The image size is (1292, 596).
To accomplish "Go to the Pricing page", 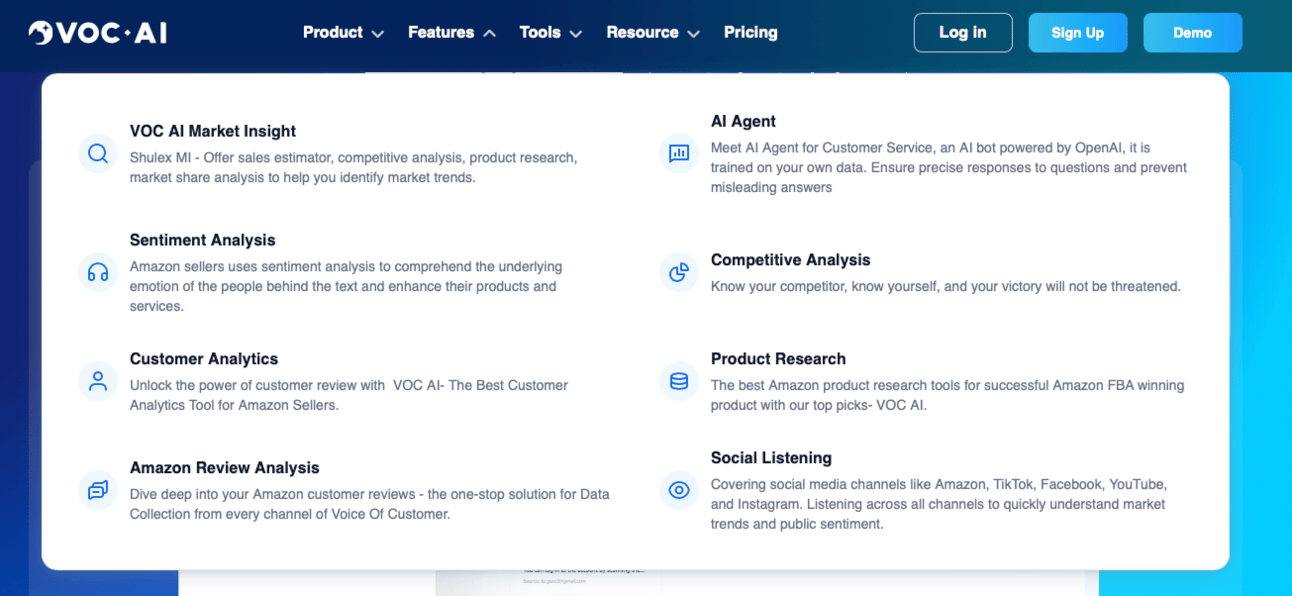I will point(750,33).
